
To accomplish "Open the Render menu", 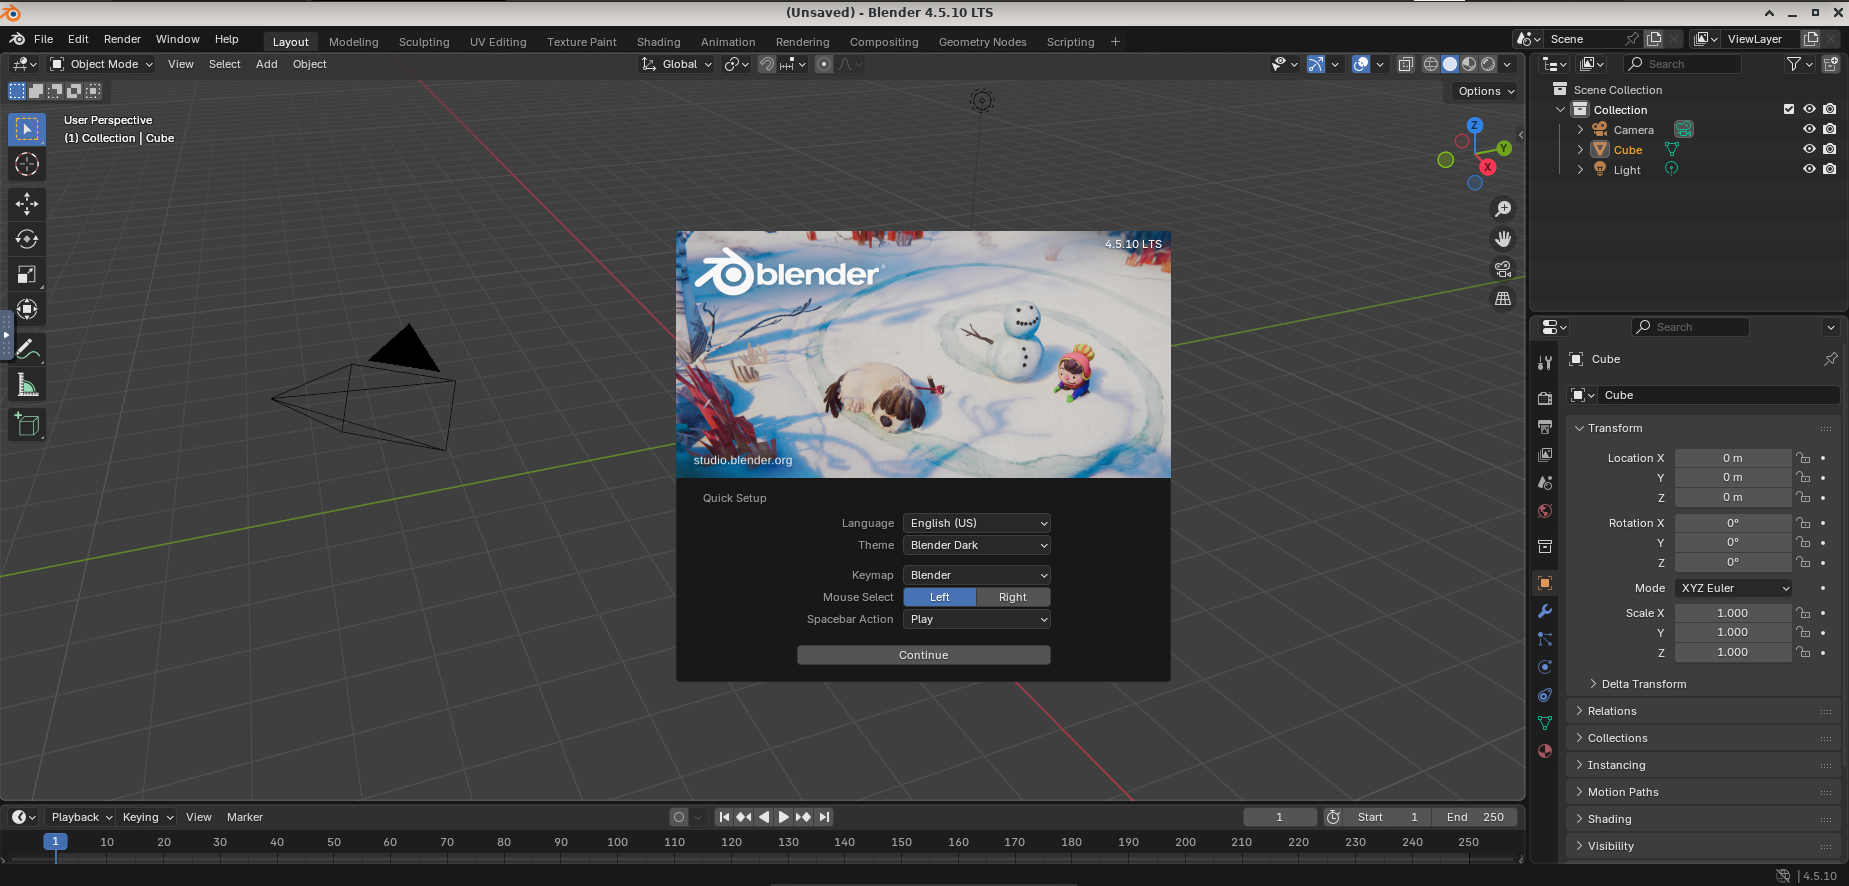I will pyautogui.click(x=122, y=39).
